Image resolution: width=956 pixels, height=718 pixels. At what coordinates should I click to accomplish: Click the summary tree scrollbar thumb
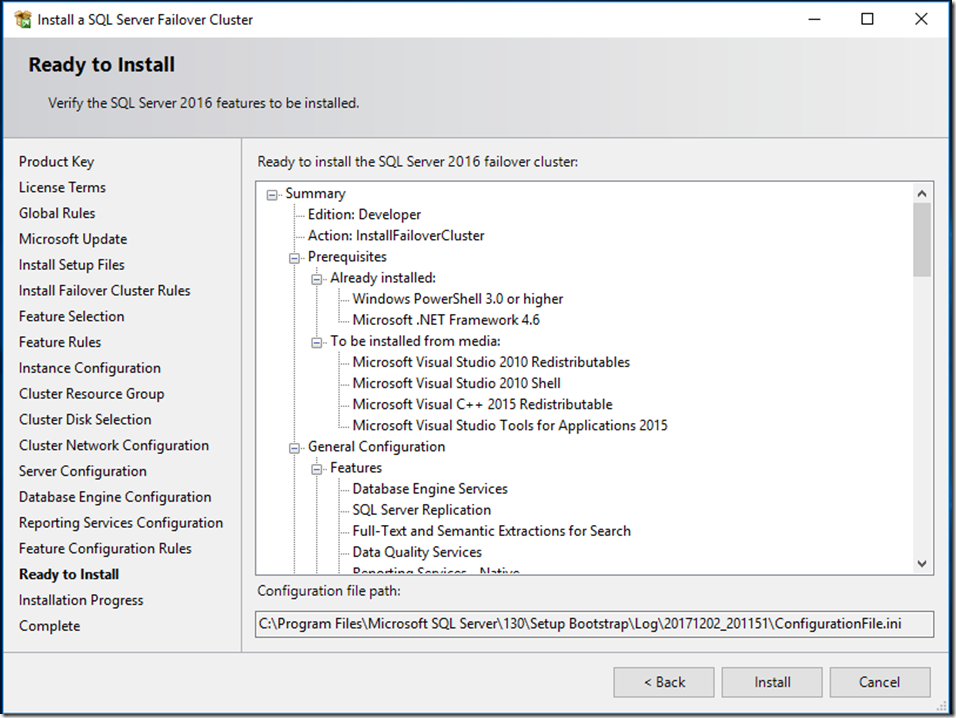tap(922, 240)
